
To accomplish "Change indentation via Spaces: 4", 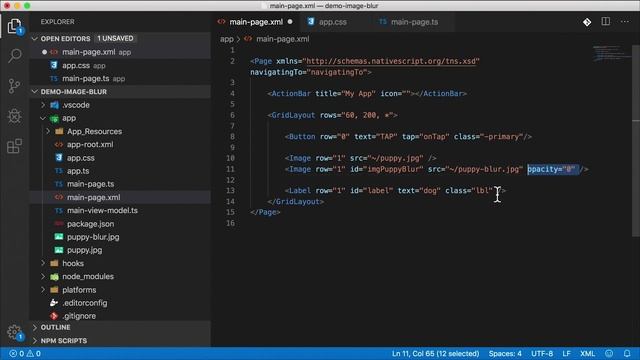I will (x=505, y=353).
